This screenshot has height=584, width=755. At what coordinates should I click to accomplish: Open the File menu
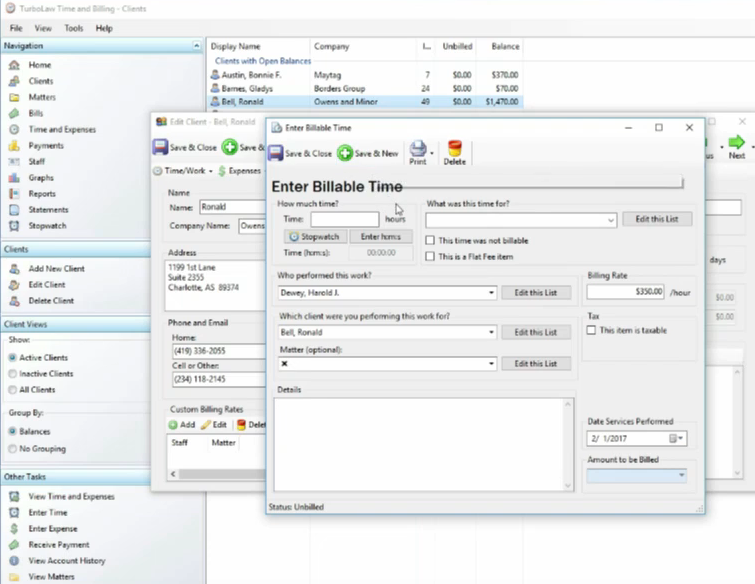coord(16,28)
